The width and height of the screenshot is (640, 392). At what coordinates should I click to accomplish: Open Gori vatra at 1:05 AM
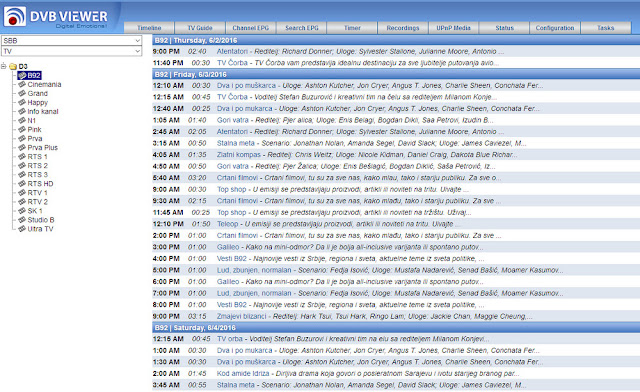pyautogui.click(x=233, y=120)
